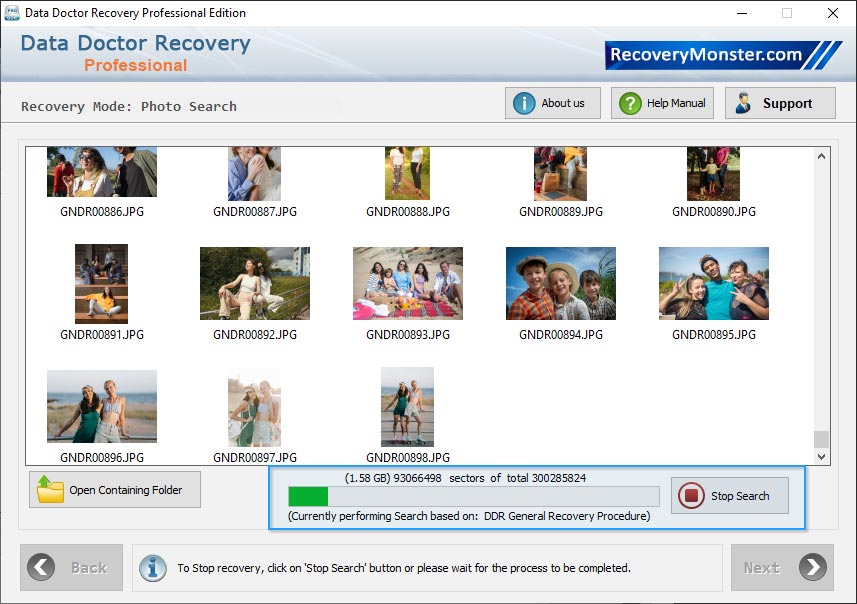Screen dimensions: 857x604
Task: Open the Help Manual
Action: point(661,102)
